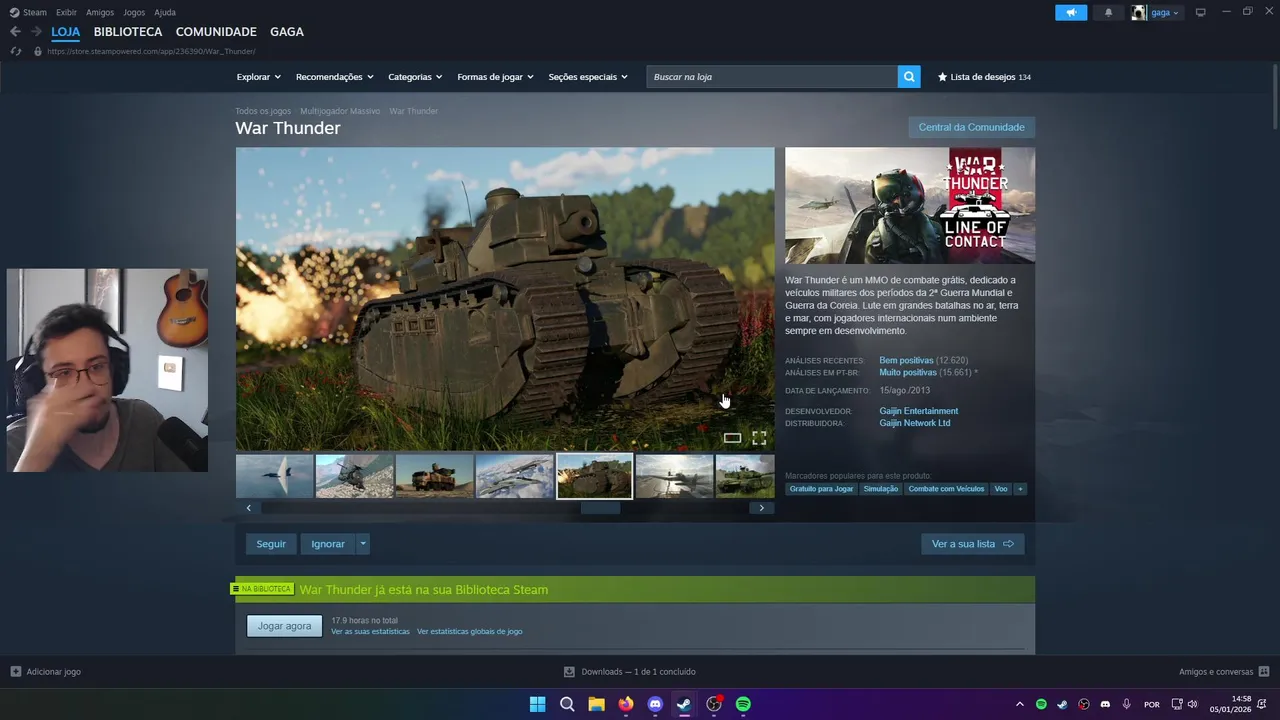Screen dimensions: 1280x720
Task: Open the Exibir menu
Action: (66, 12)
